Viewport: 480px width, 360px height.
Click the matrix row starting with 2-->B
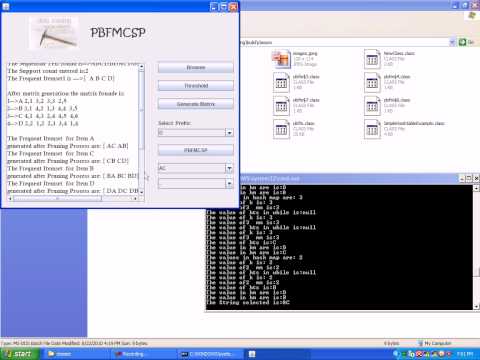tap(42, 108)
